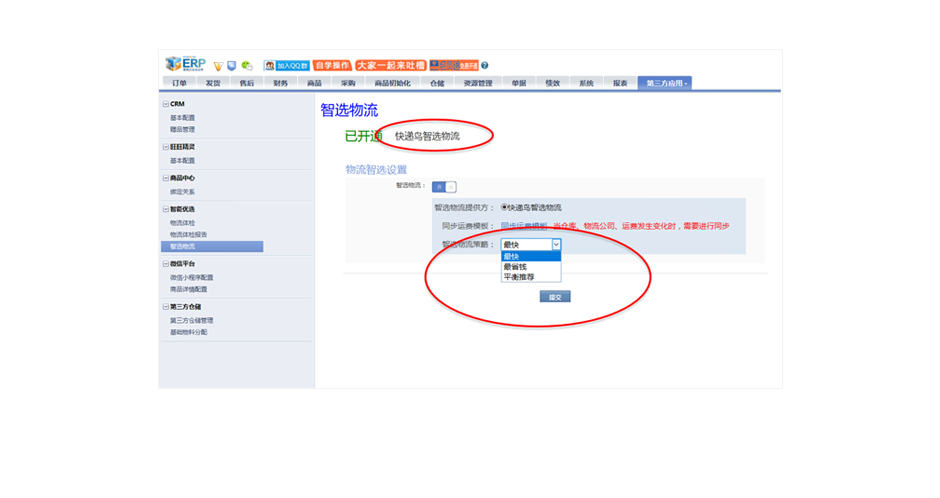Choose 最省钱 in the strategy list
The height and width of the screenshot is (498, 940).
(x=531, y=267)
